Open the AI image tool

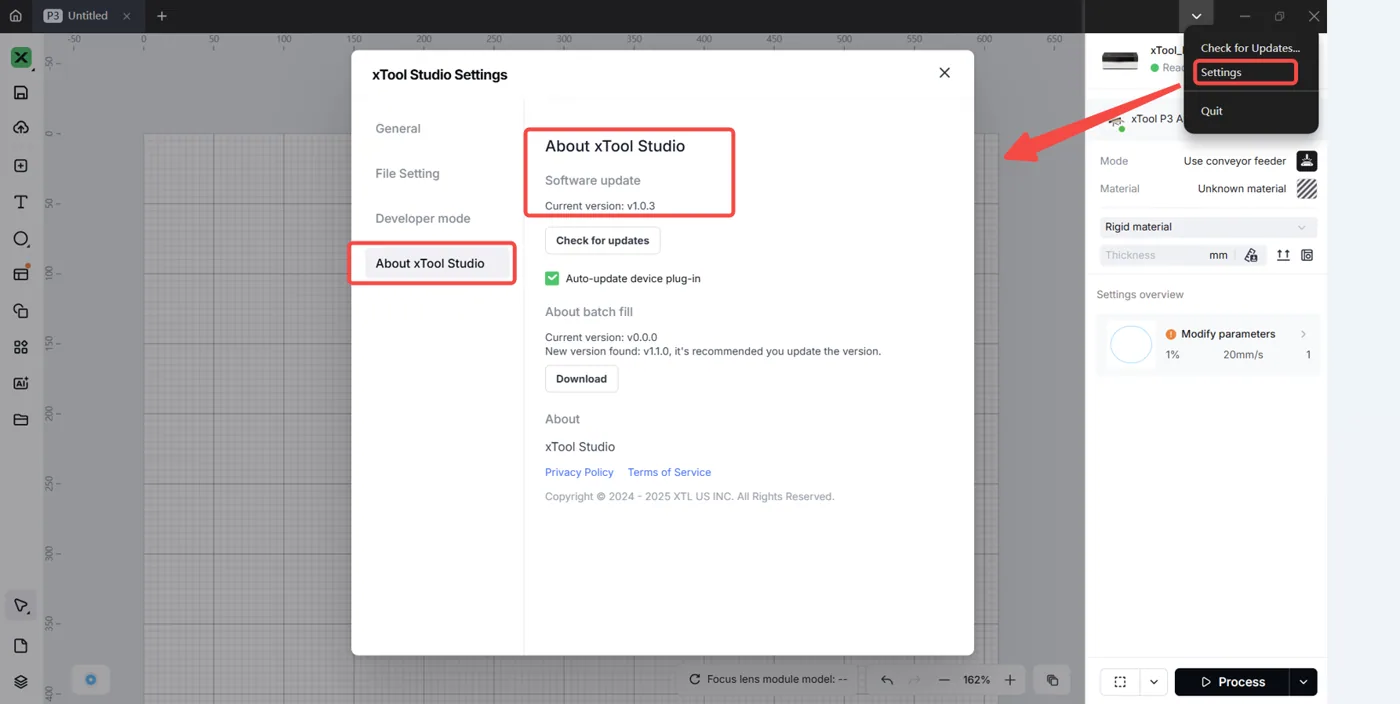21,384
